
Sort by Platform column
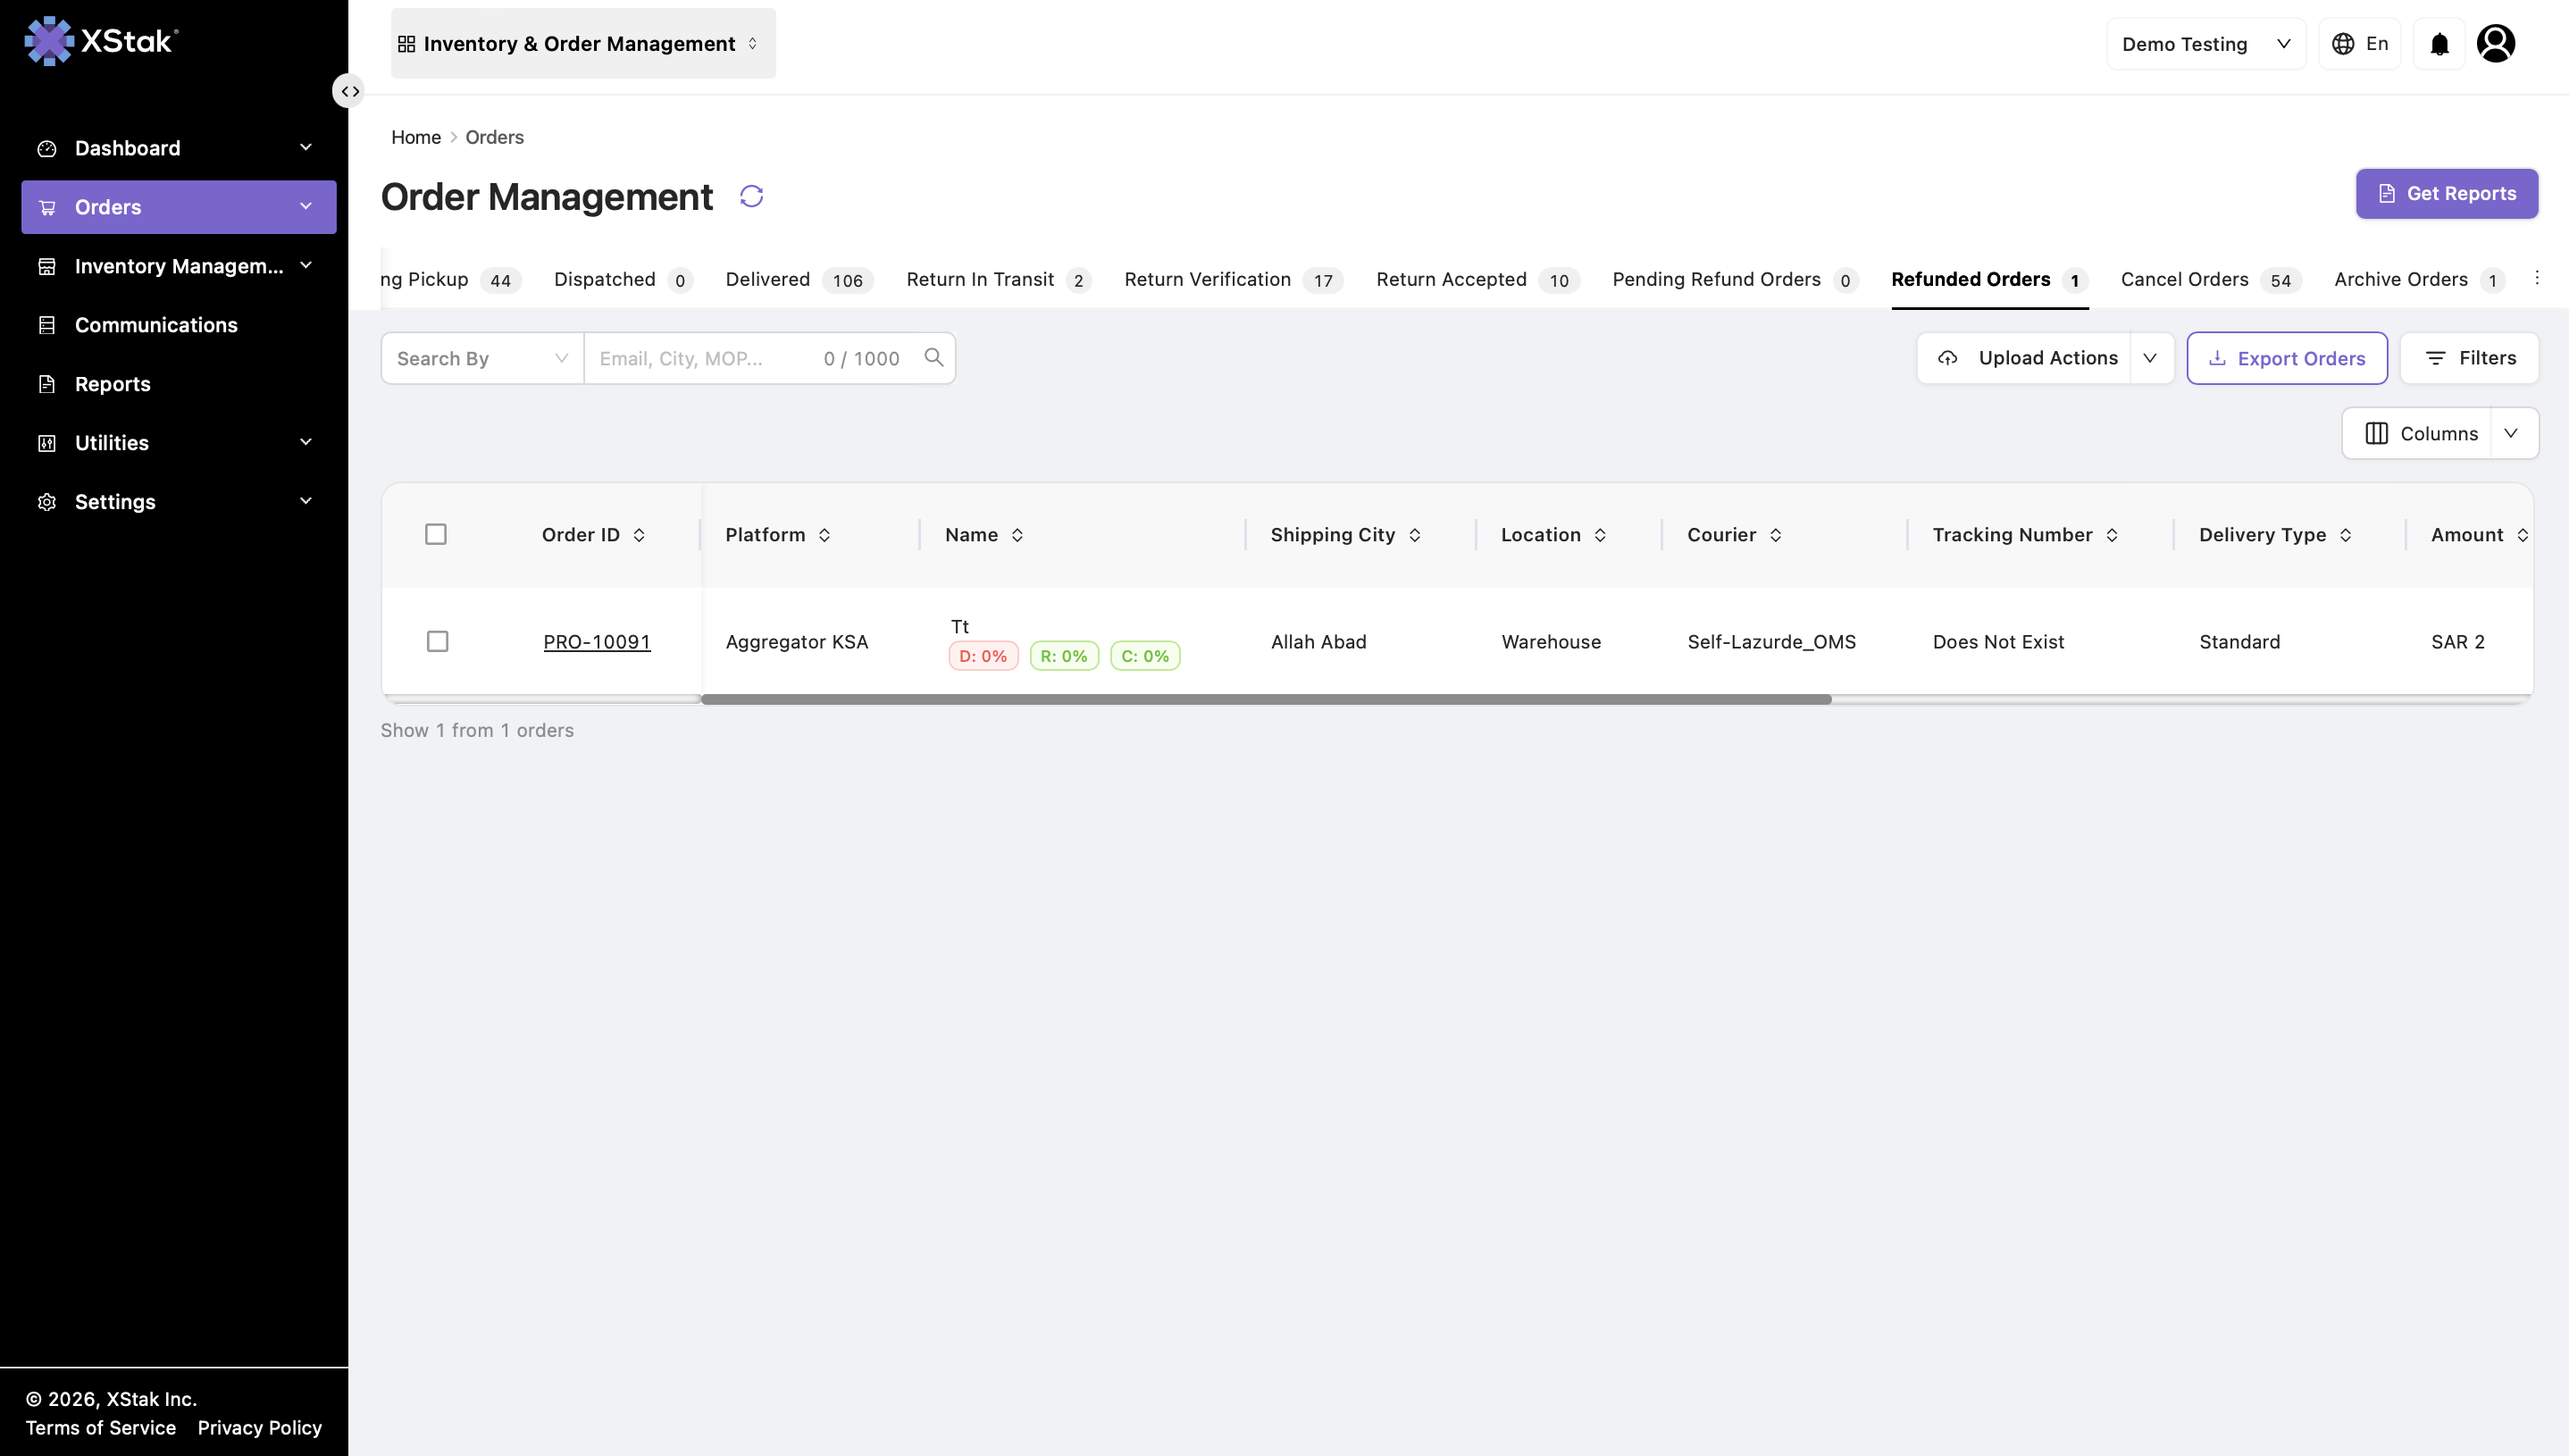[x=824, y=535]
